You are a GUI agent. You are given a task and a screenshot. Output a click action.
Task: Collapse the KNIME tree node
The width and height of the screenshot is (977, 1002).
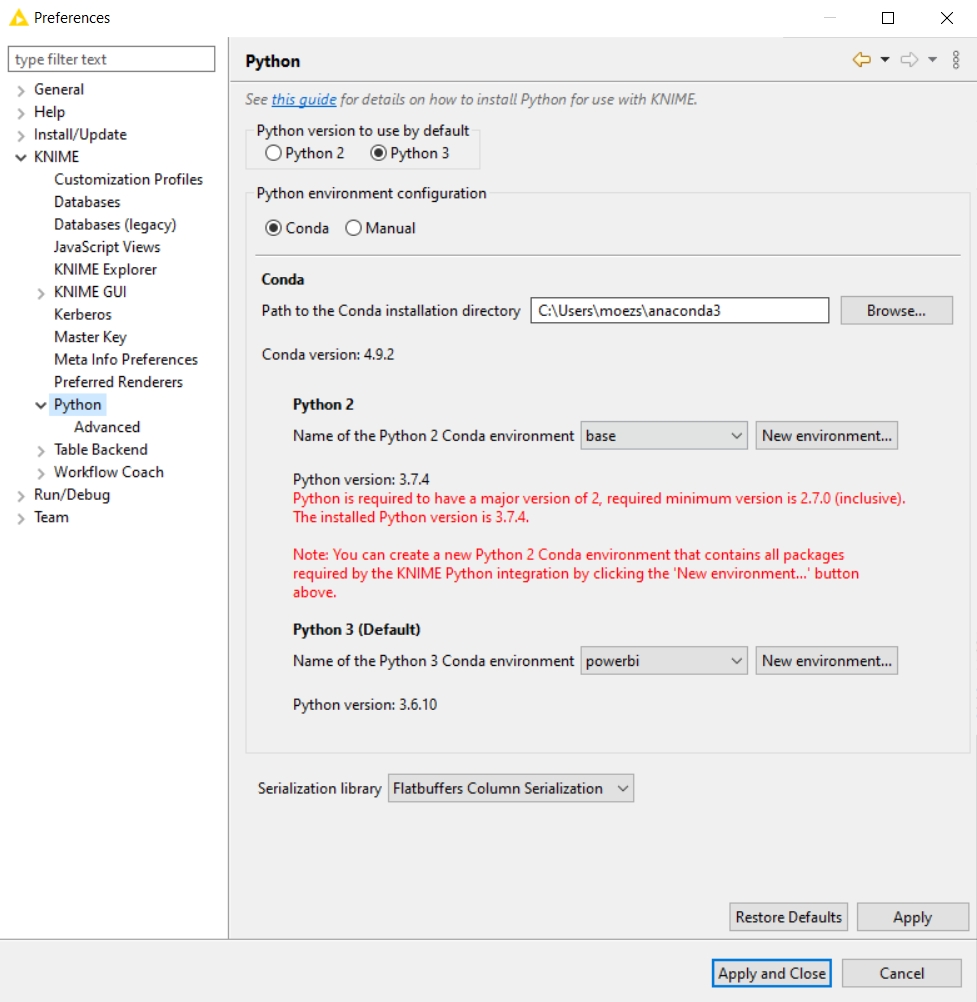click(x=21, y=157)
